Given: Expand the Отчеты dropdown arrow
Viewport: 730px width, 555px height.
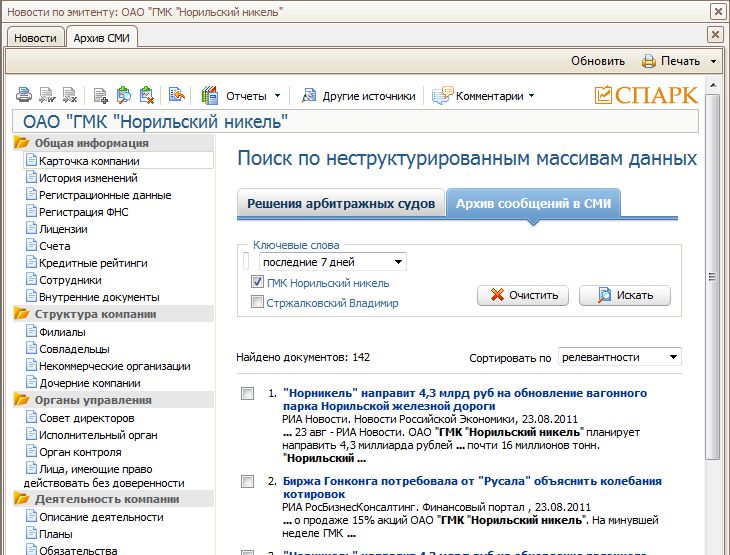Looking at the screenshot, I should [x=277, y=97].
